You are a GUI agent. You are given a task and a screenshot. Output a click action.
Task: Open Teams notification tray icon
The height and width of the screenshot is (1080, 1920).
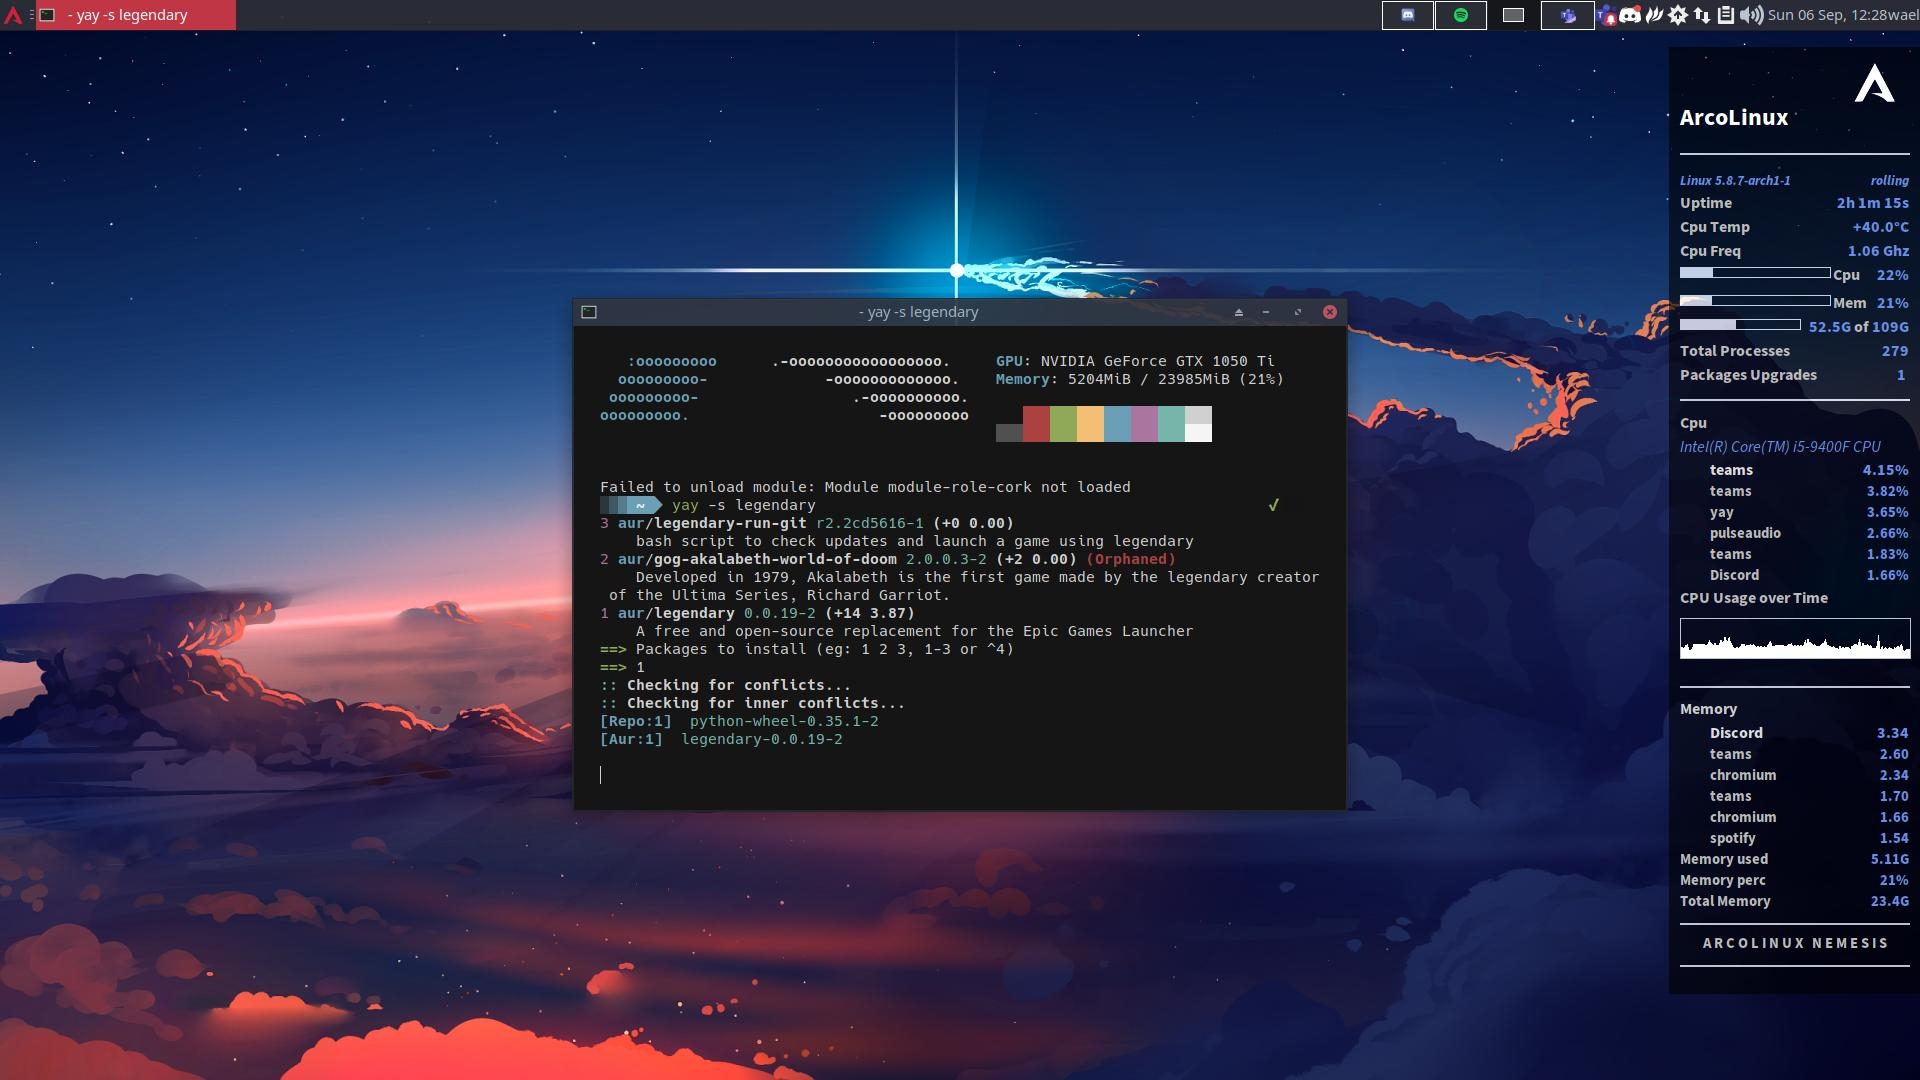coord(1606,15)
